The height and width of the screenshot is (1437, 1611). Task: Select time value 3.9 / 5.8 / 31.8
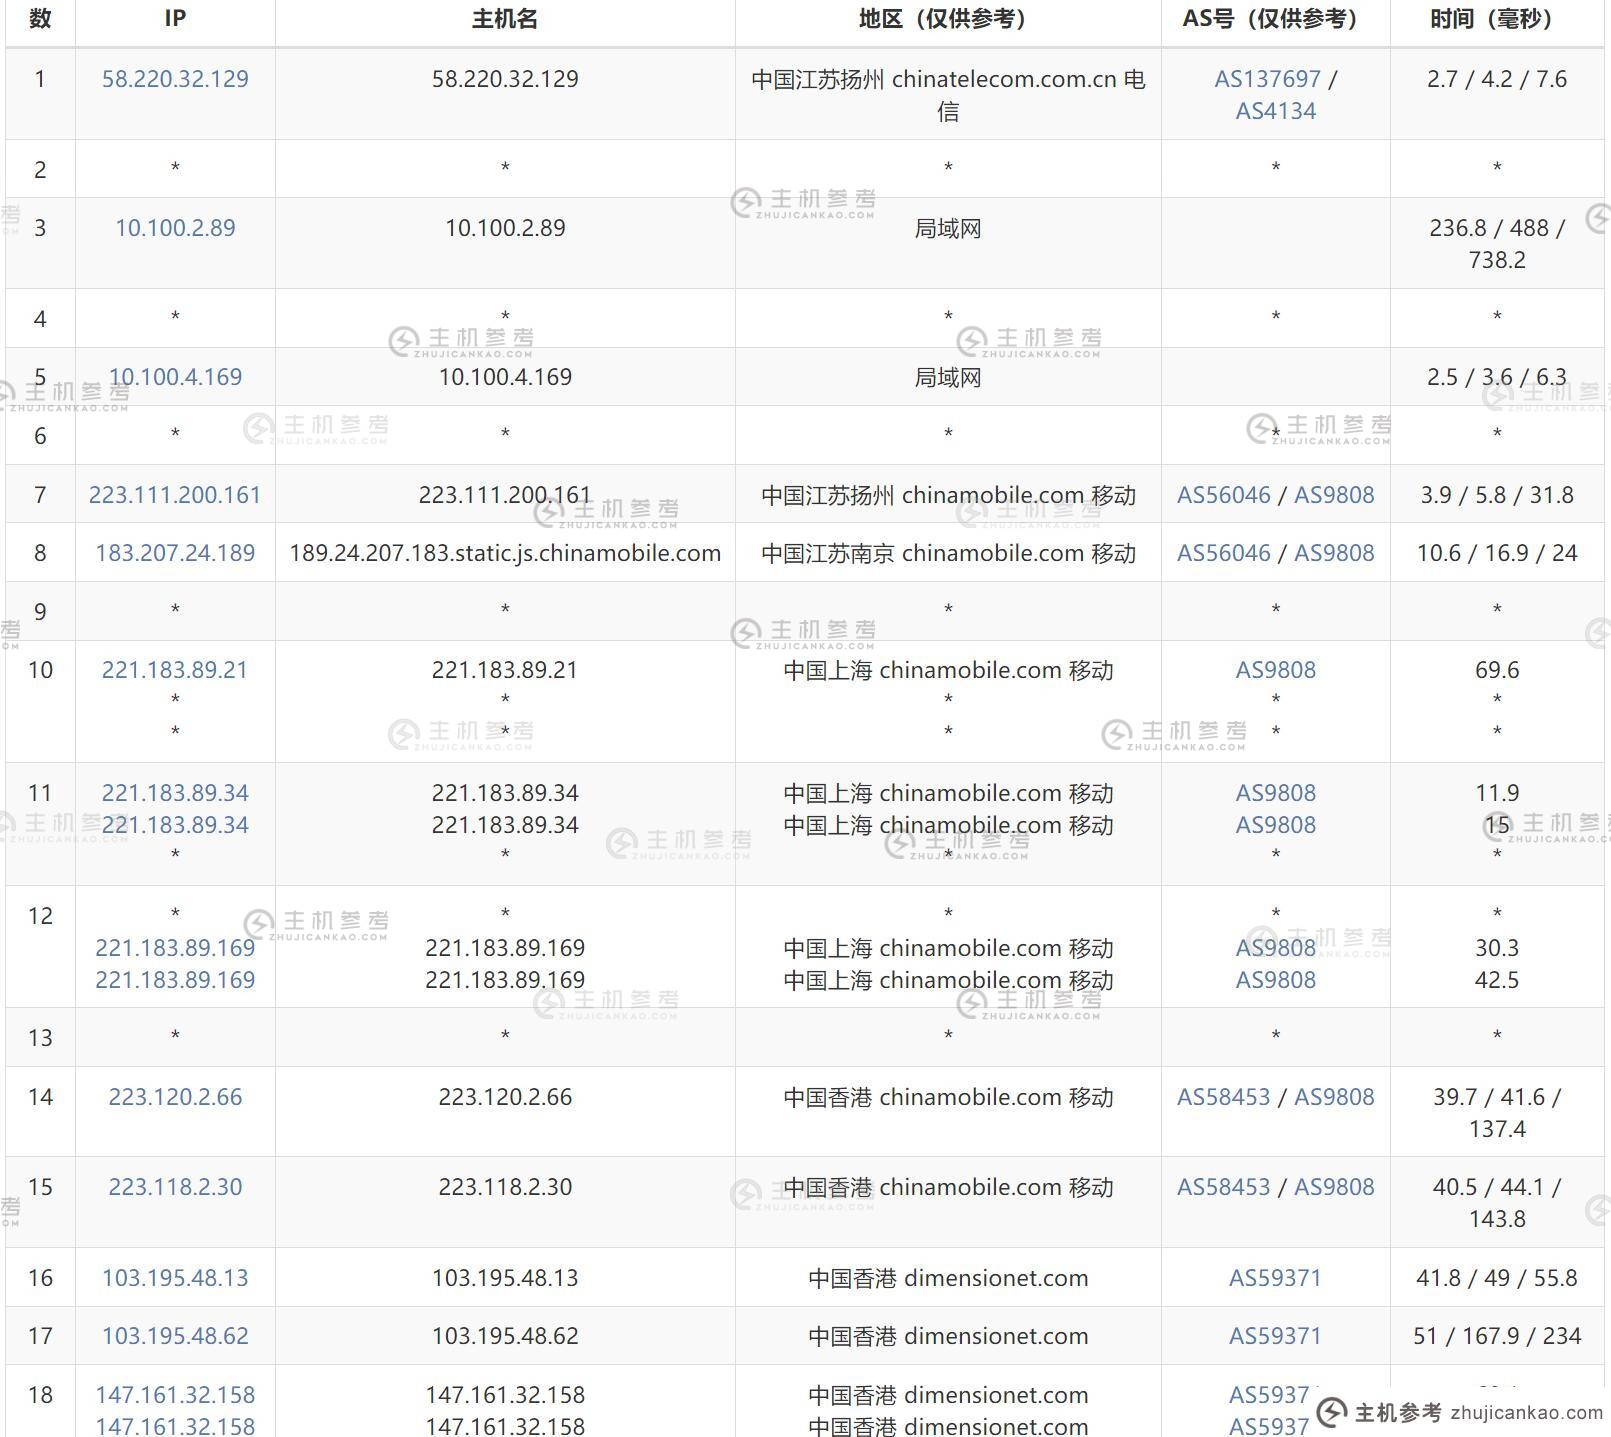pos(1497,495)
